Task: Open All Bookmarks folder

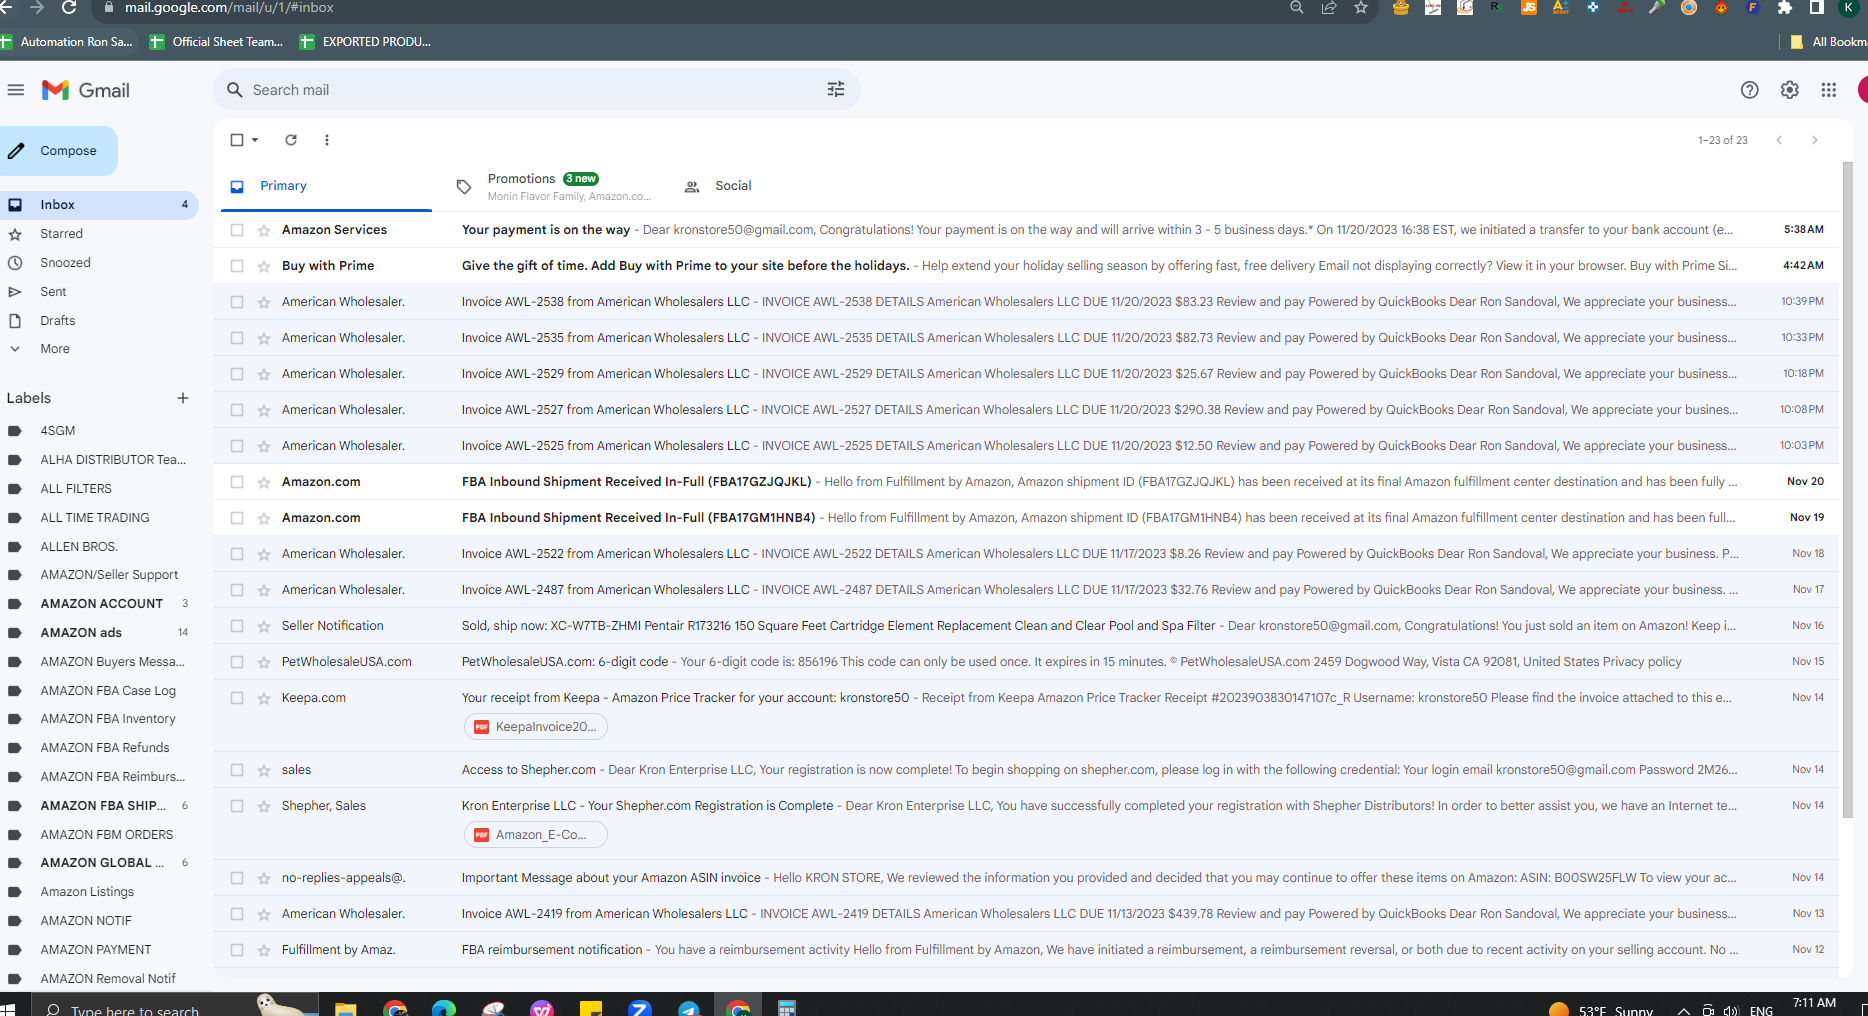Action: pos(1828,42)
